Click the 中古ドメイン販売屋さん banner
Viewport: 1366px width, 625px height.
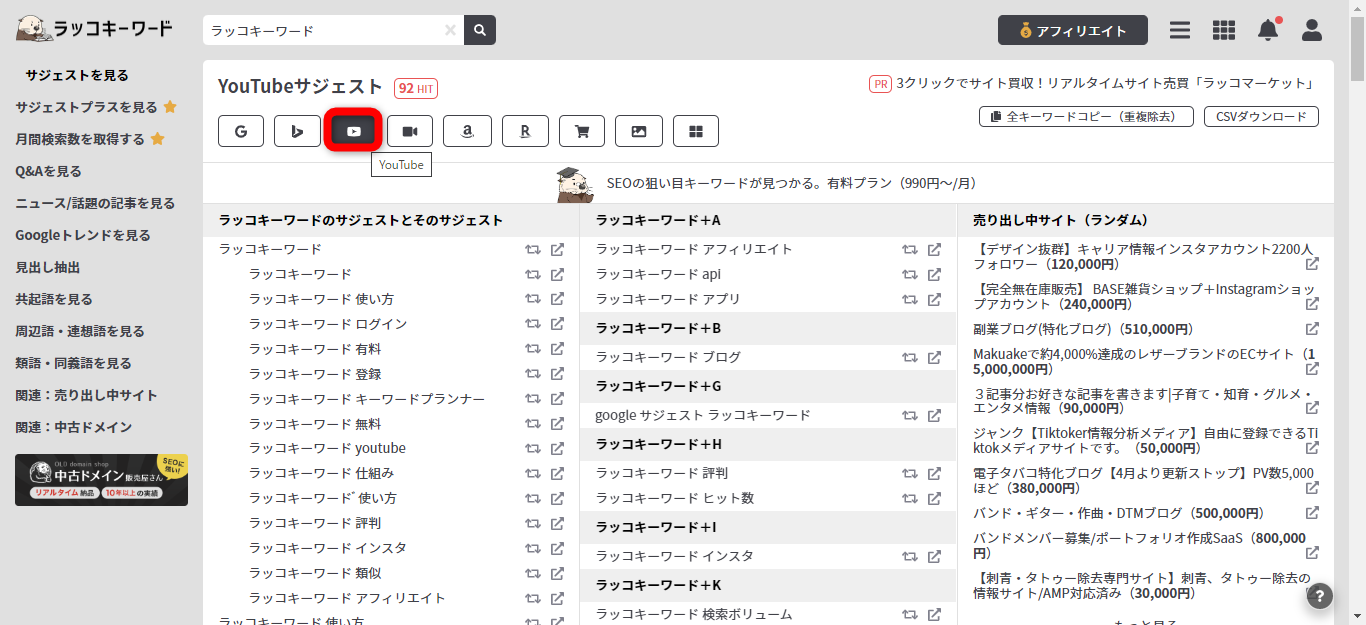tap(101, 479)
